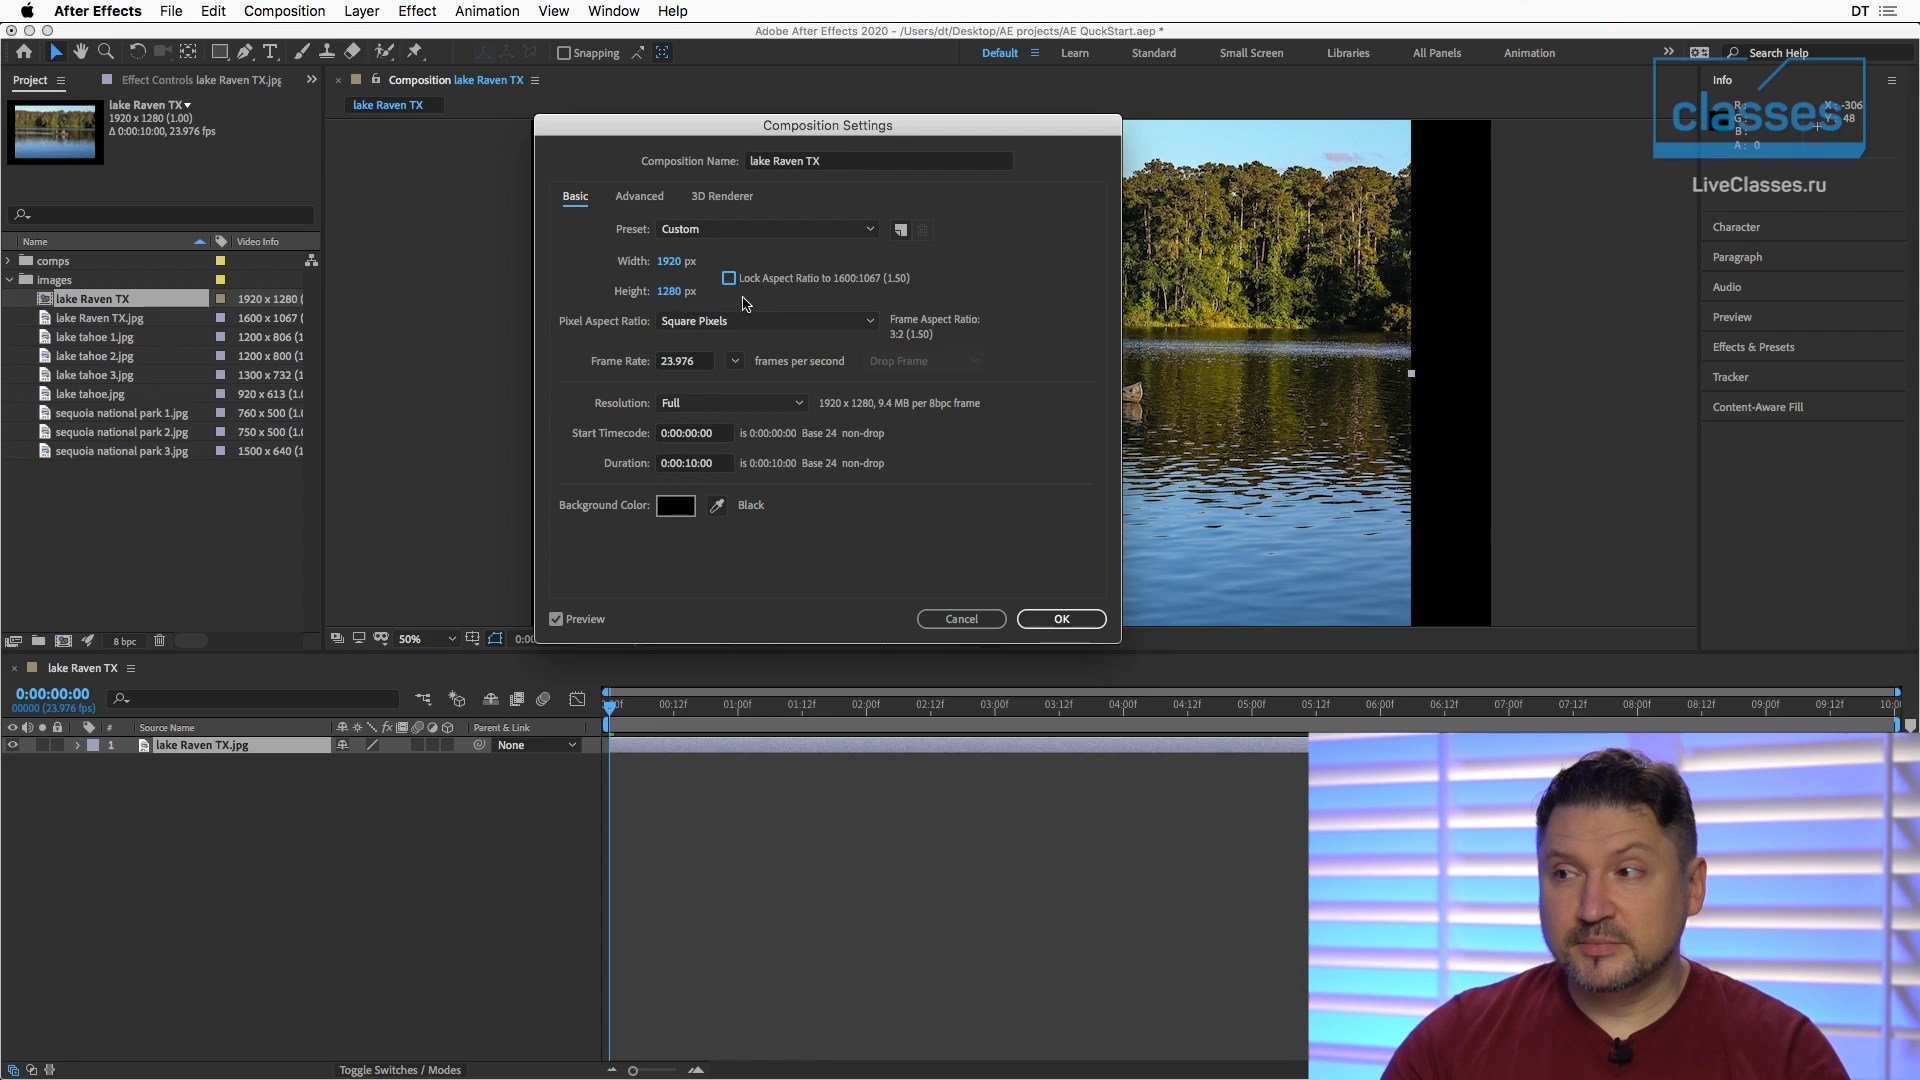Select the Hand tool
The image size is (1920, 1080).
80,52
